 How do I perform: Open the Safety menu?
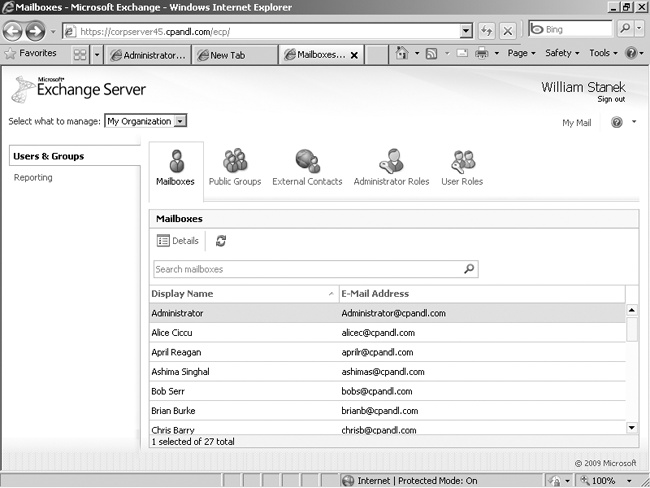[x=562, y=53]
